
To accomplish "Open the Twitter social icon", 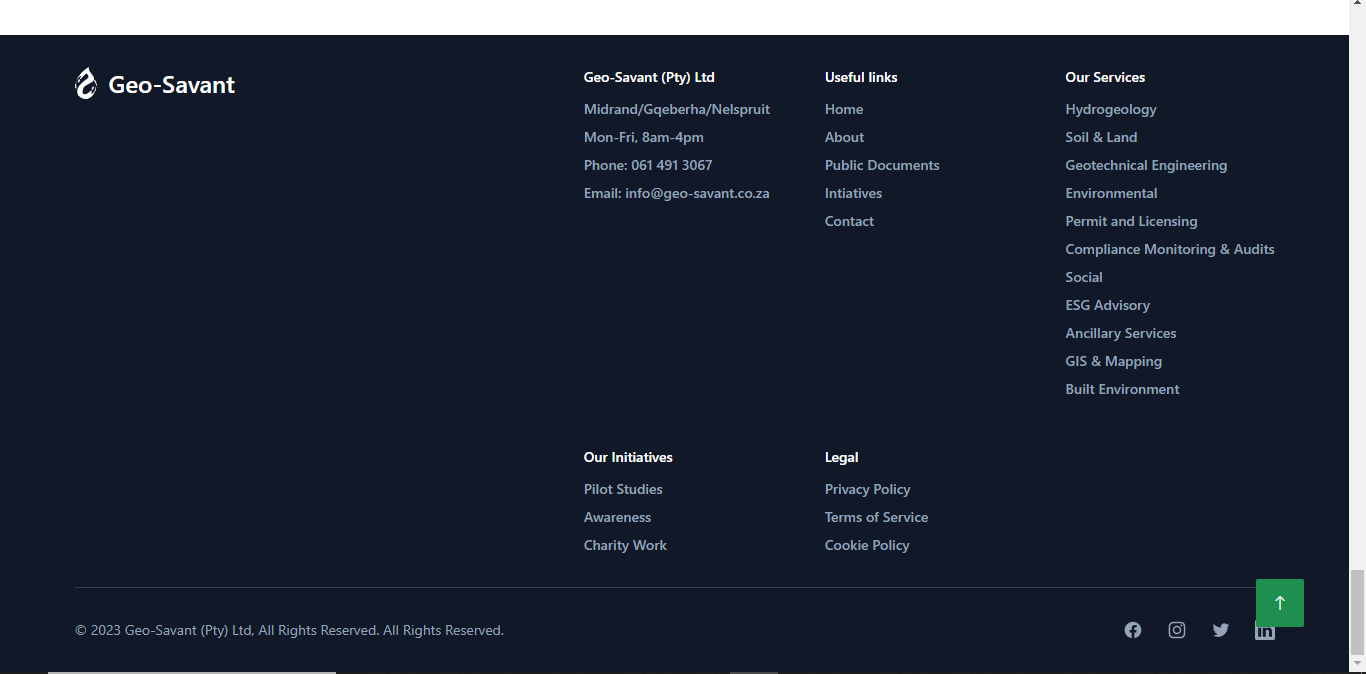I will 1221,630.
